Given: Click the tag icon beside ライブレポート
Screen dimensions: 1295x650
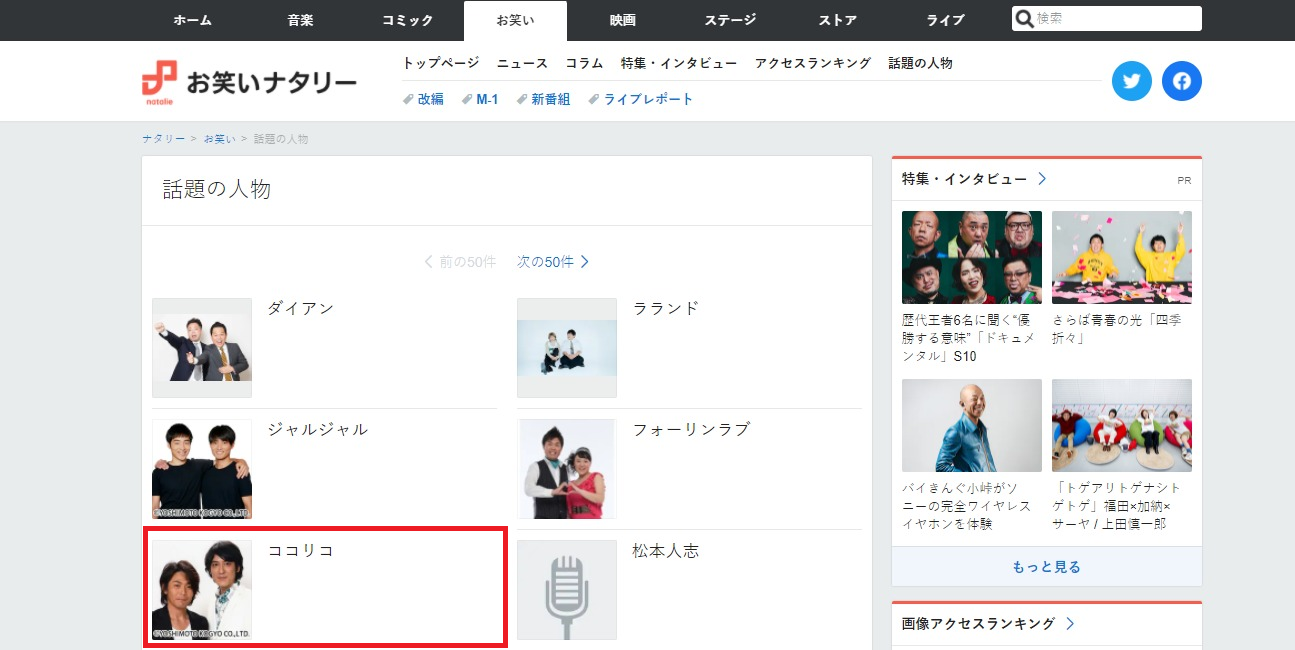Looking at the screenshot, I should coord(594,99).
